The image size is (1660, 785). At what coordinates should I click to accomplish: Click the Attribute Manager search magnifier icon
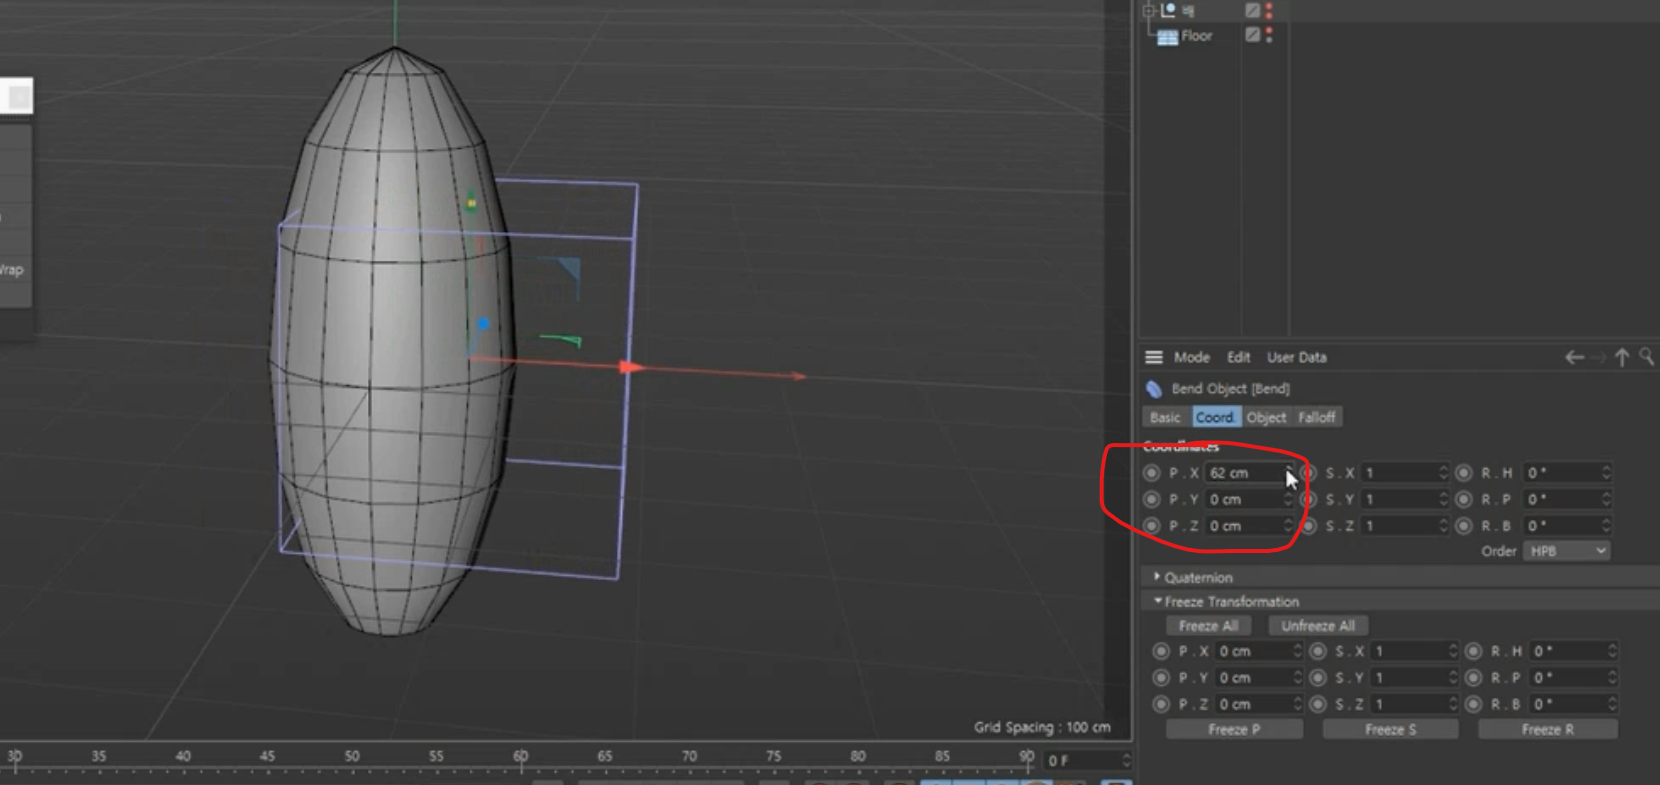click(1646, 356)
